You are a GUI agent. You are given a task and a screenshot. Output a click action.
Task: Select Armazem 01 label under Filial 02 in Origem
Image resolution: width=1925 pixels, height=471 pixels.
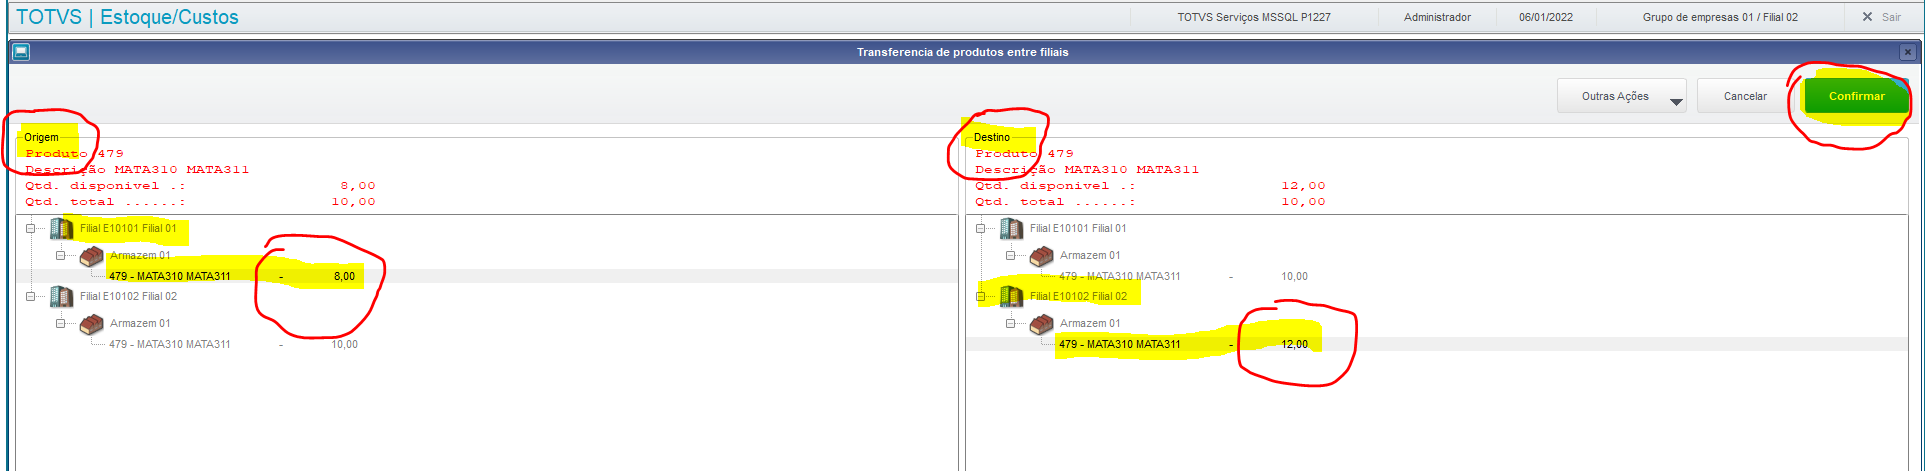(x=140, y=323)
